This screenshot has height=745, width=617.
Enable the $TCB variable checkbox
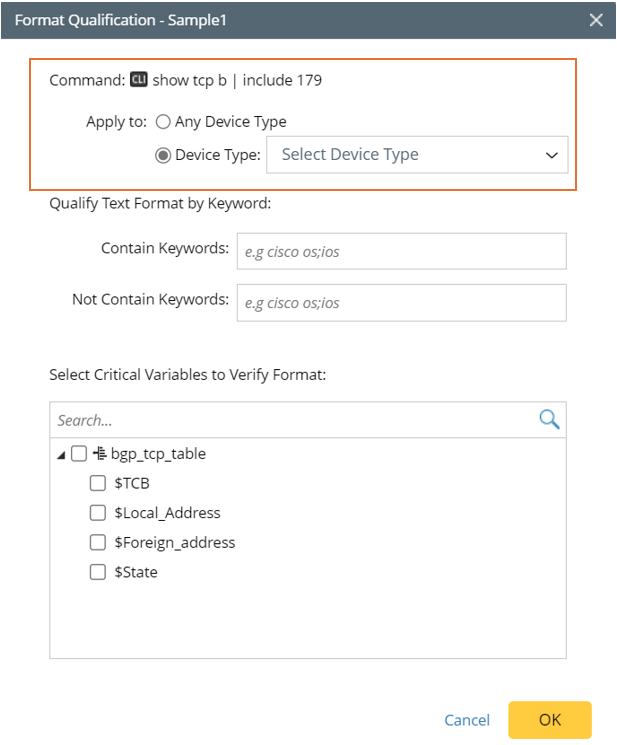pos(98,483)
